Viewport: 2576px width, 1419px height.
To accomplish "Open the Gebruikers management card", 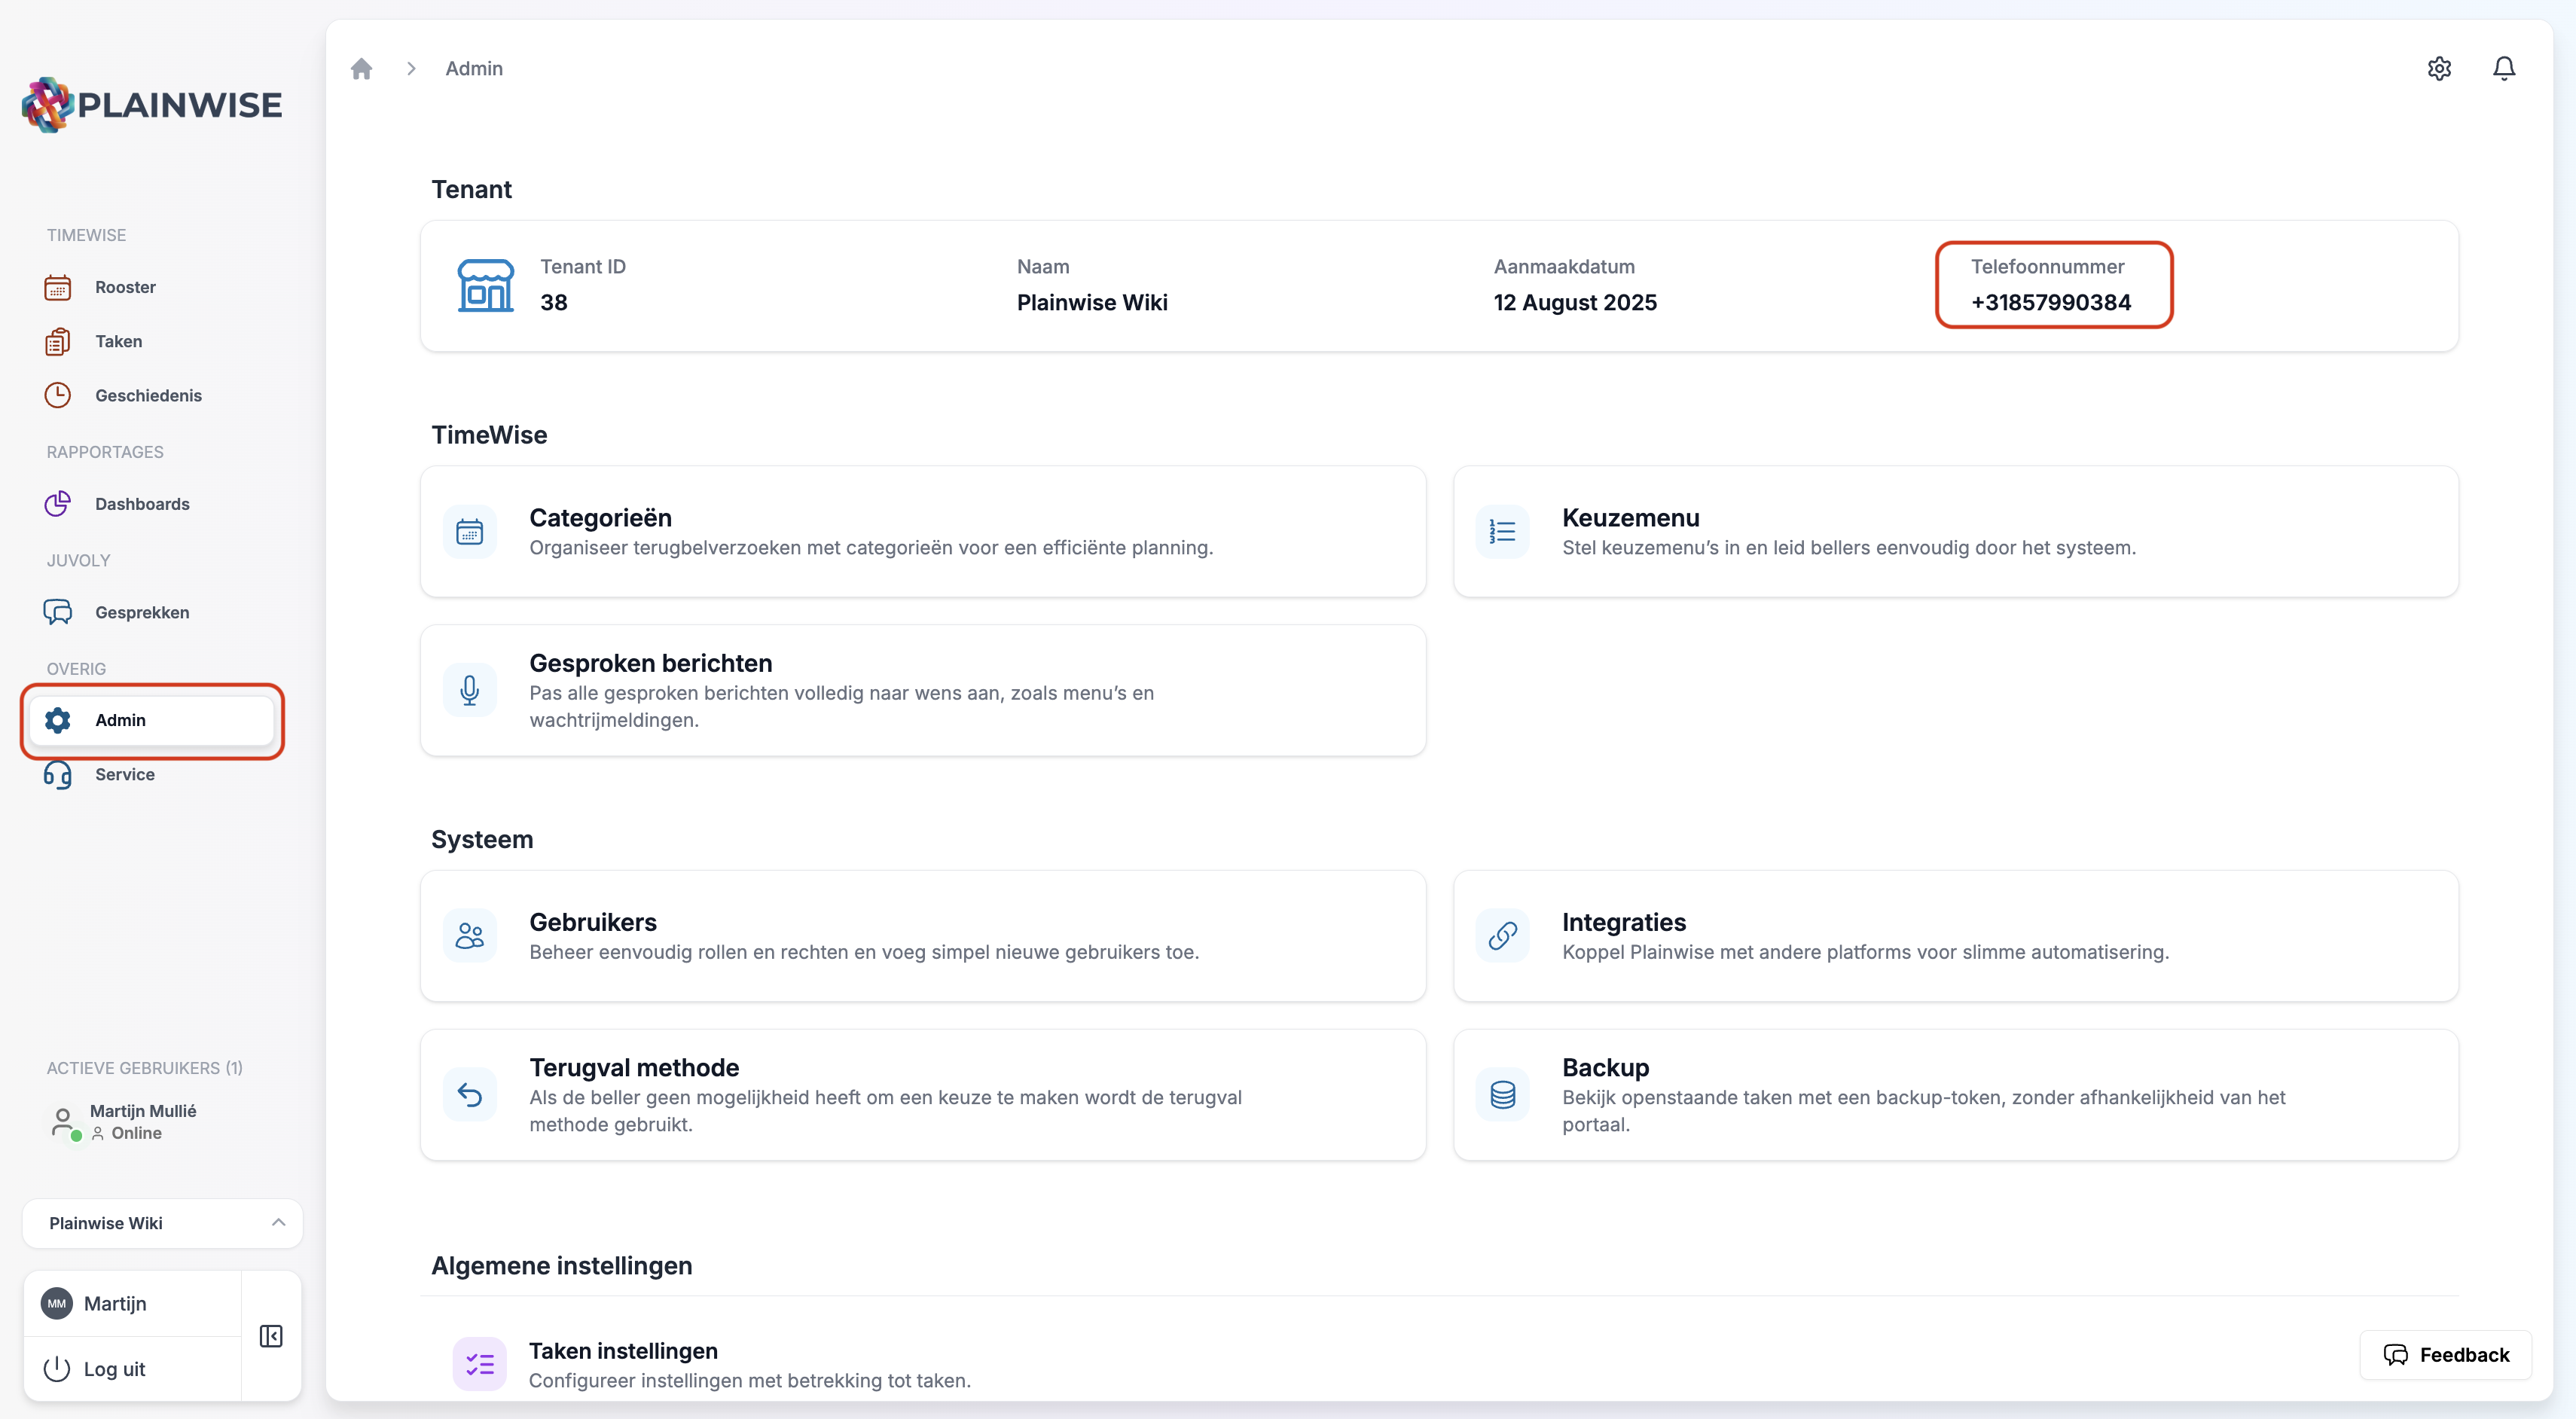I will [x=922, y=936].
